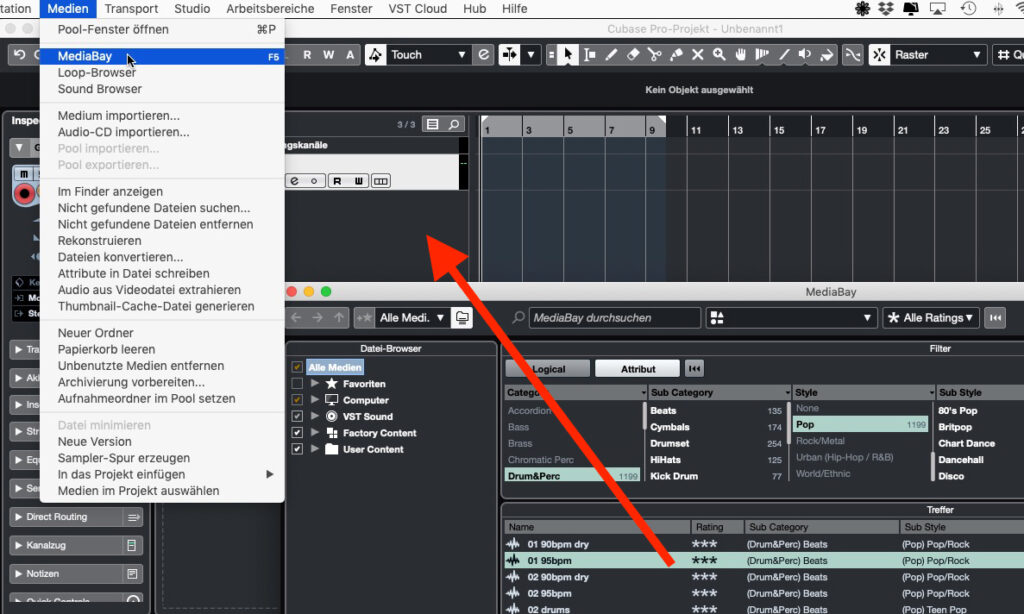Pick the Play speaker tool
Screen dimensions: 1024x614
coord(805,55)
